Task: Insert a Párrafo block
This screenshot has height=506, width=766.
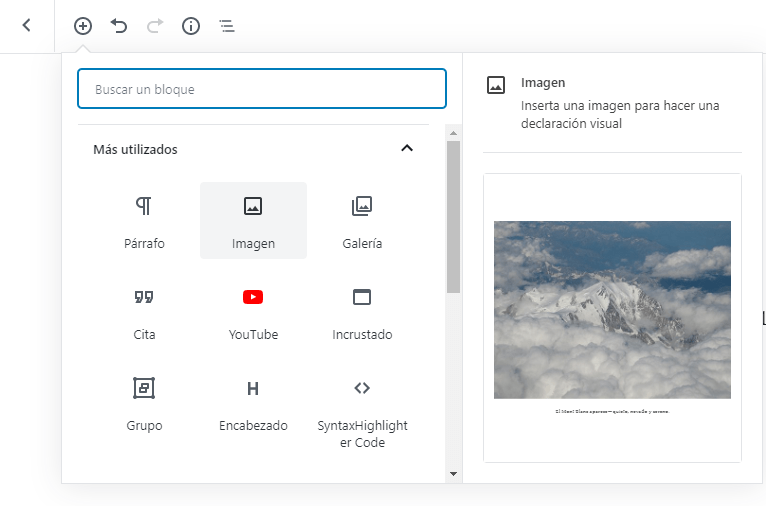Action: point(145,221)
